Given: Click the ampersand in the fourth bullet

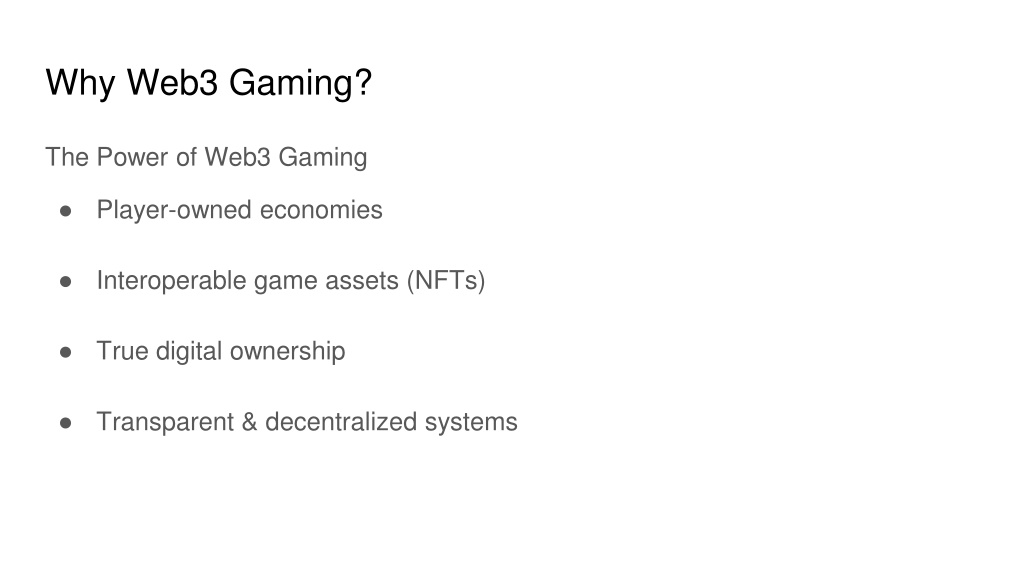Looking at the screenshot, I should click(249, 422).
